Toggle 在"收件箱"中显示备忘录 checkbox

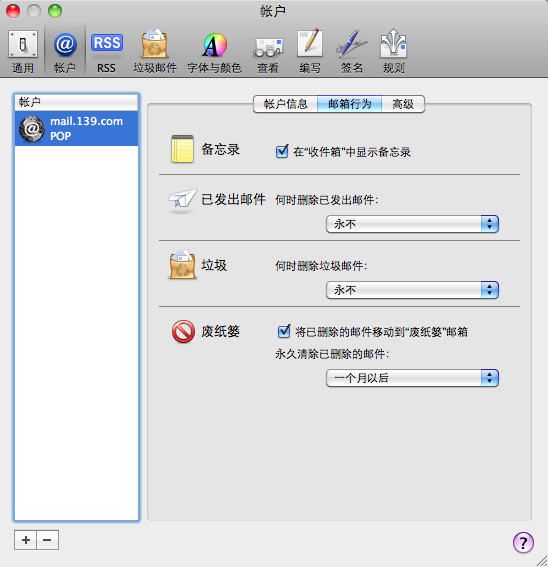click(282, 152)
